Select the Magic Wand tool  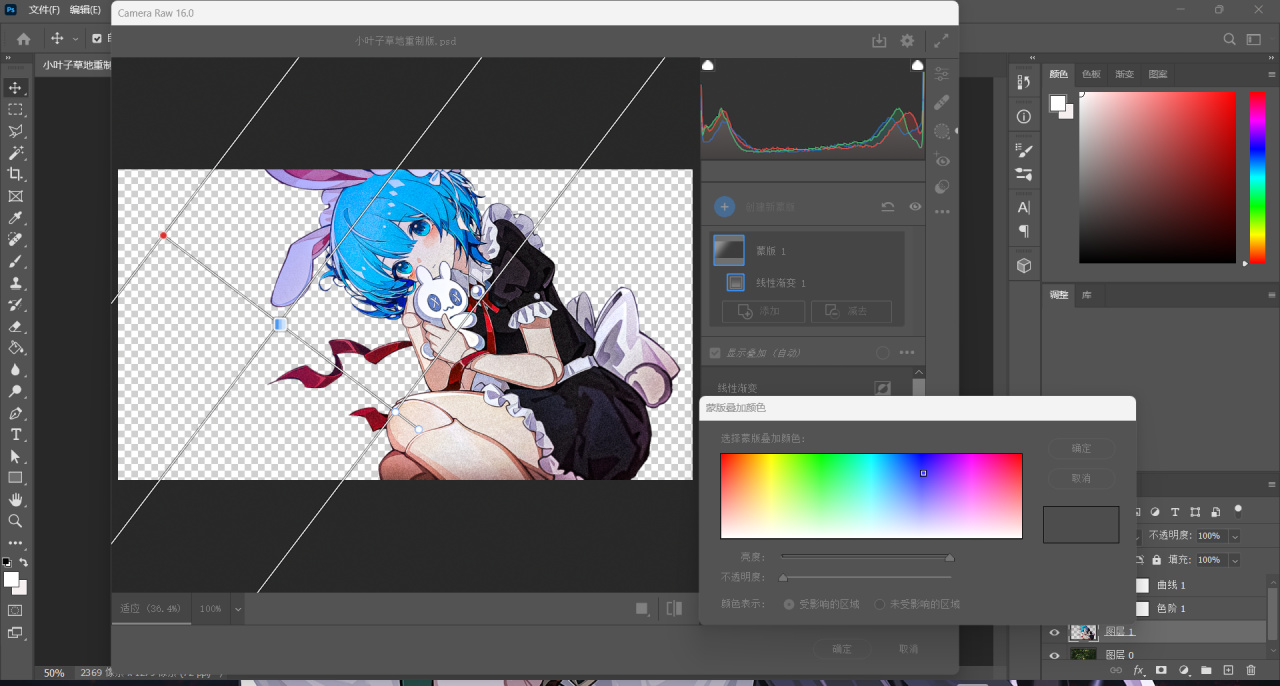[x=16, y=153]
